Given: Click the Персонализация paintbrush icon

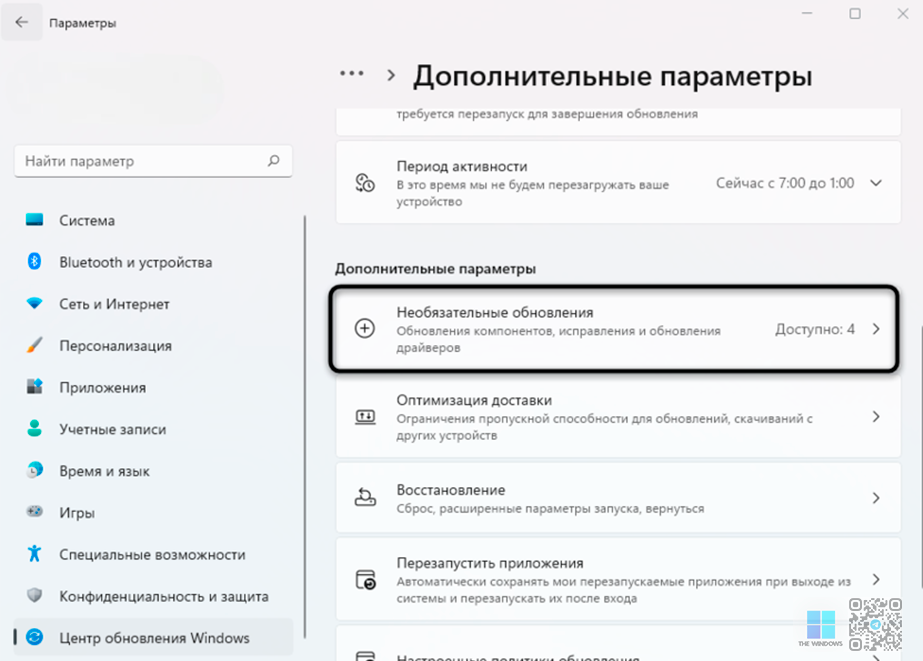Looking at the screenshot, I should 34,345.
